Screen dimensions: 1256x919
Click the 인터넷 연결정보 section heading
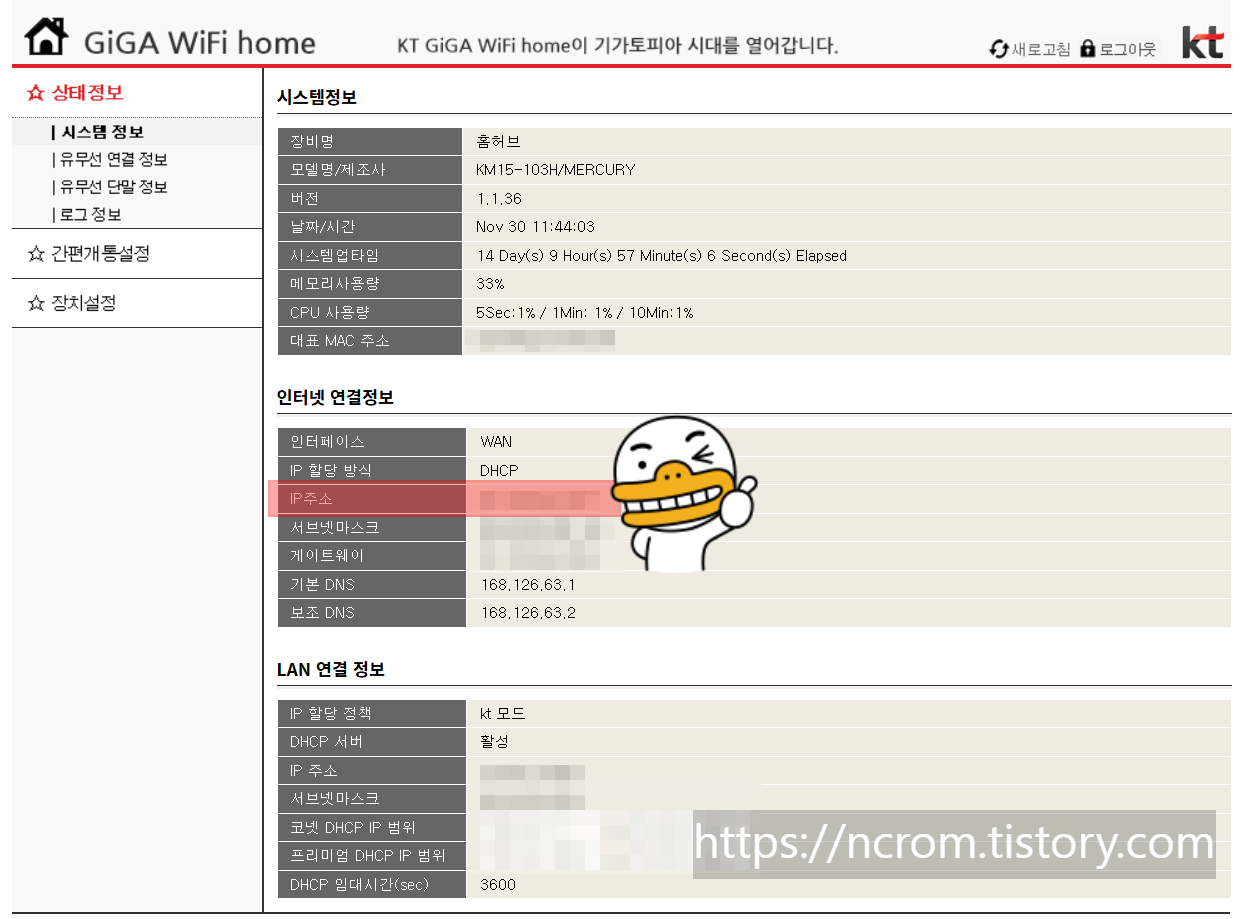335,397
